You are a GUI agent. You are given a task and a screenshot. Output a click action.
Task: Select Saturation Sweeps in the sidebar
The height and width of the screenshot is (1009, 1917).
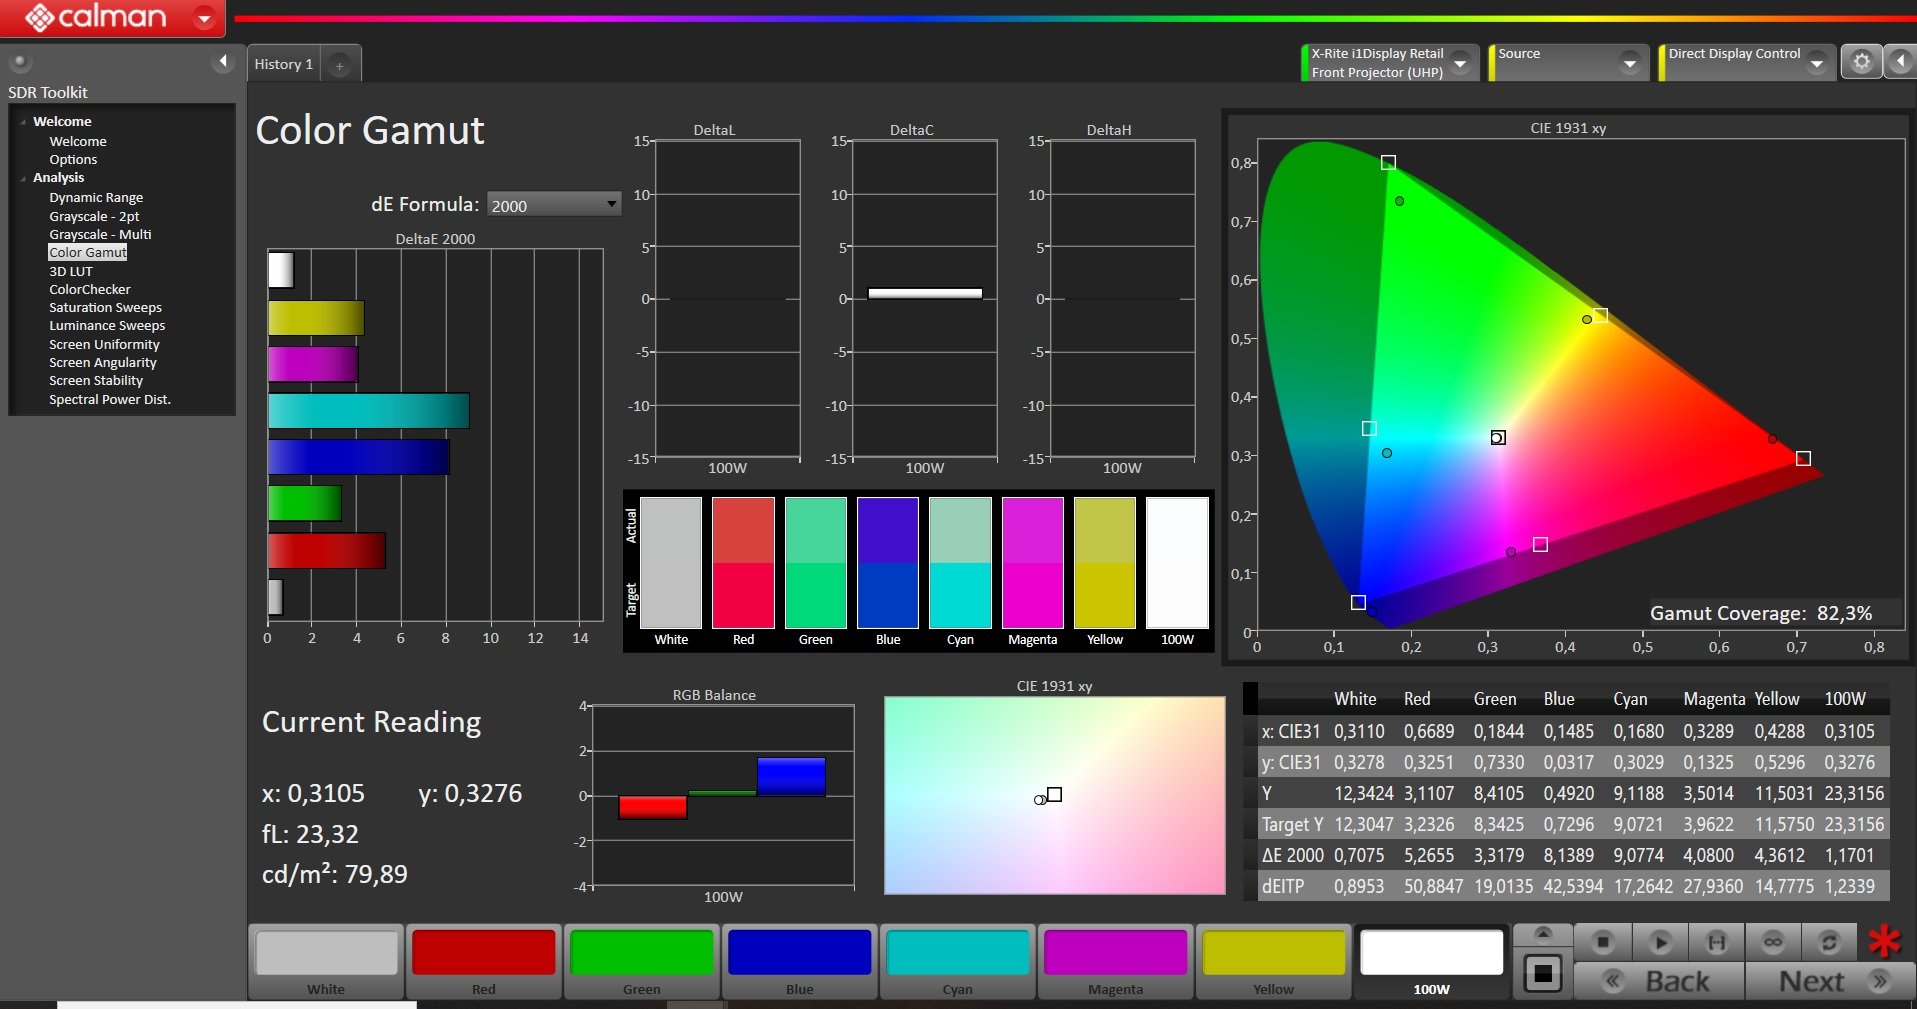pos(105,308)
